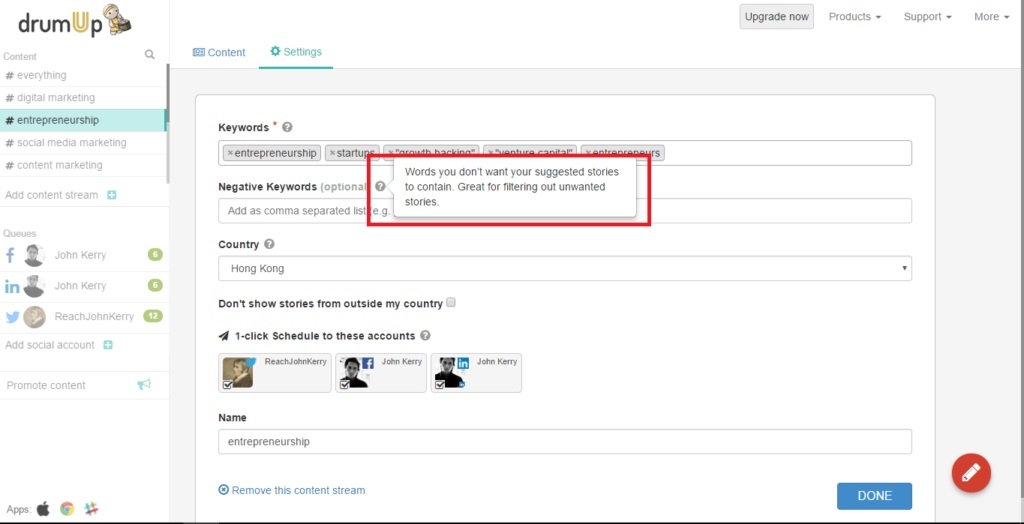Click the help icon next to Country
1024x524 pixels.
point(270,245)
